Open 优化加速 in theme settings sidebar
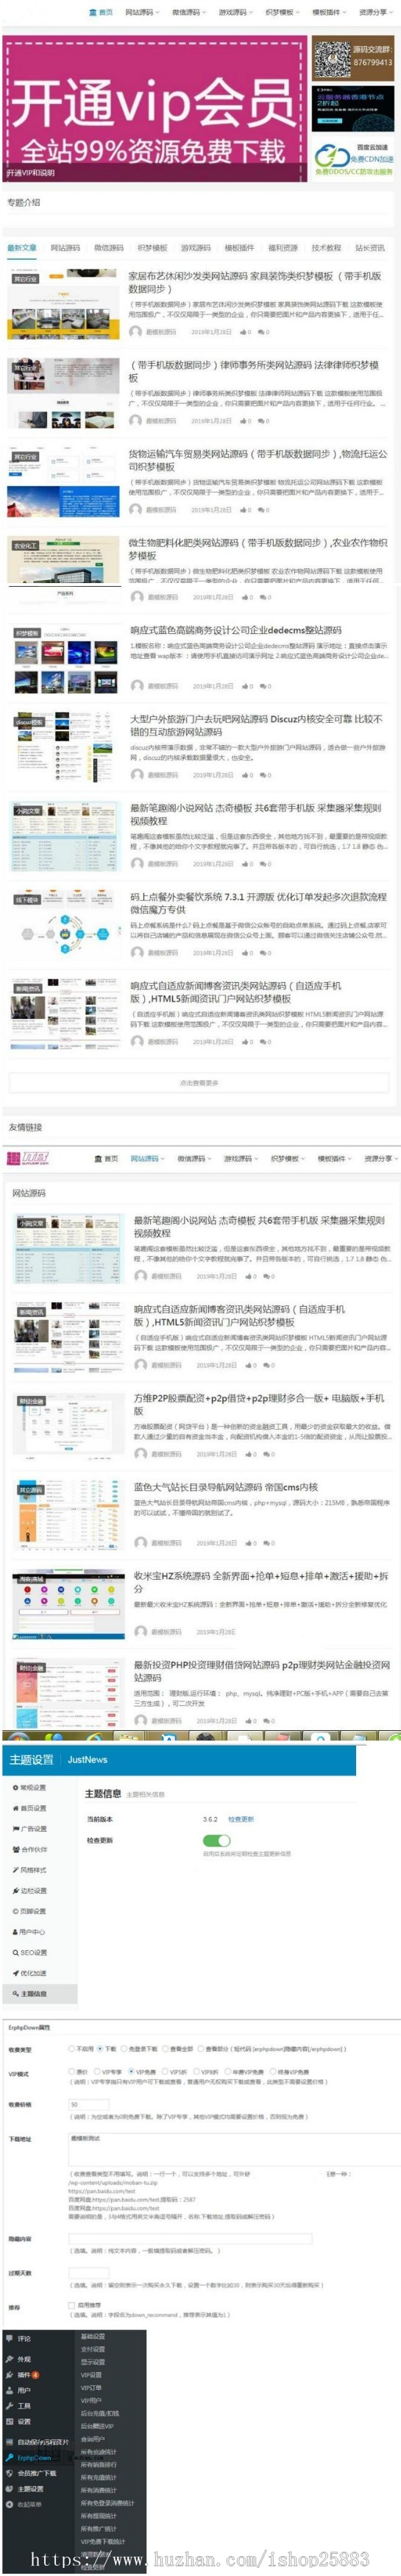Image resolution: width=401 pixels, height=2576 pixels. 29,1973
